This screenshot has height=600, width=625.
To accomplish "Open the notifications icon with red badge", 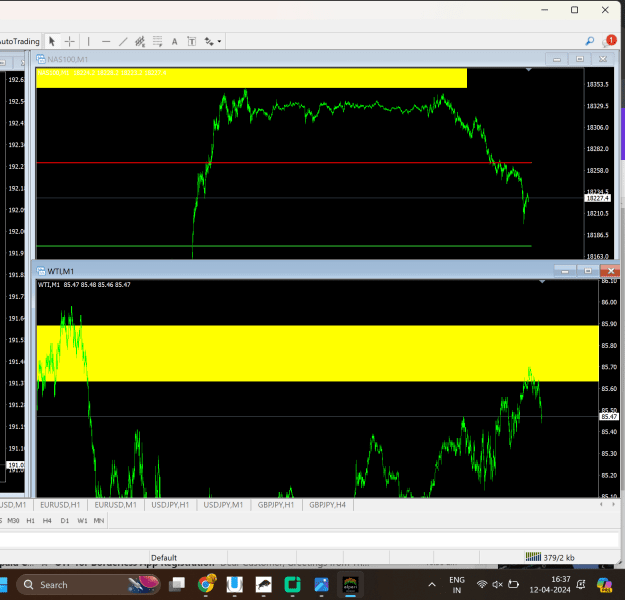I will [610, 41].
